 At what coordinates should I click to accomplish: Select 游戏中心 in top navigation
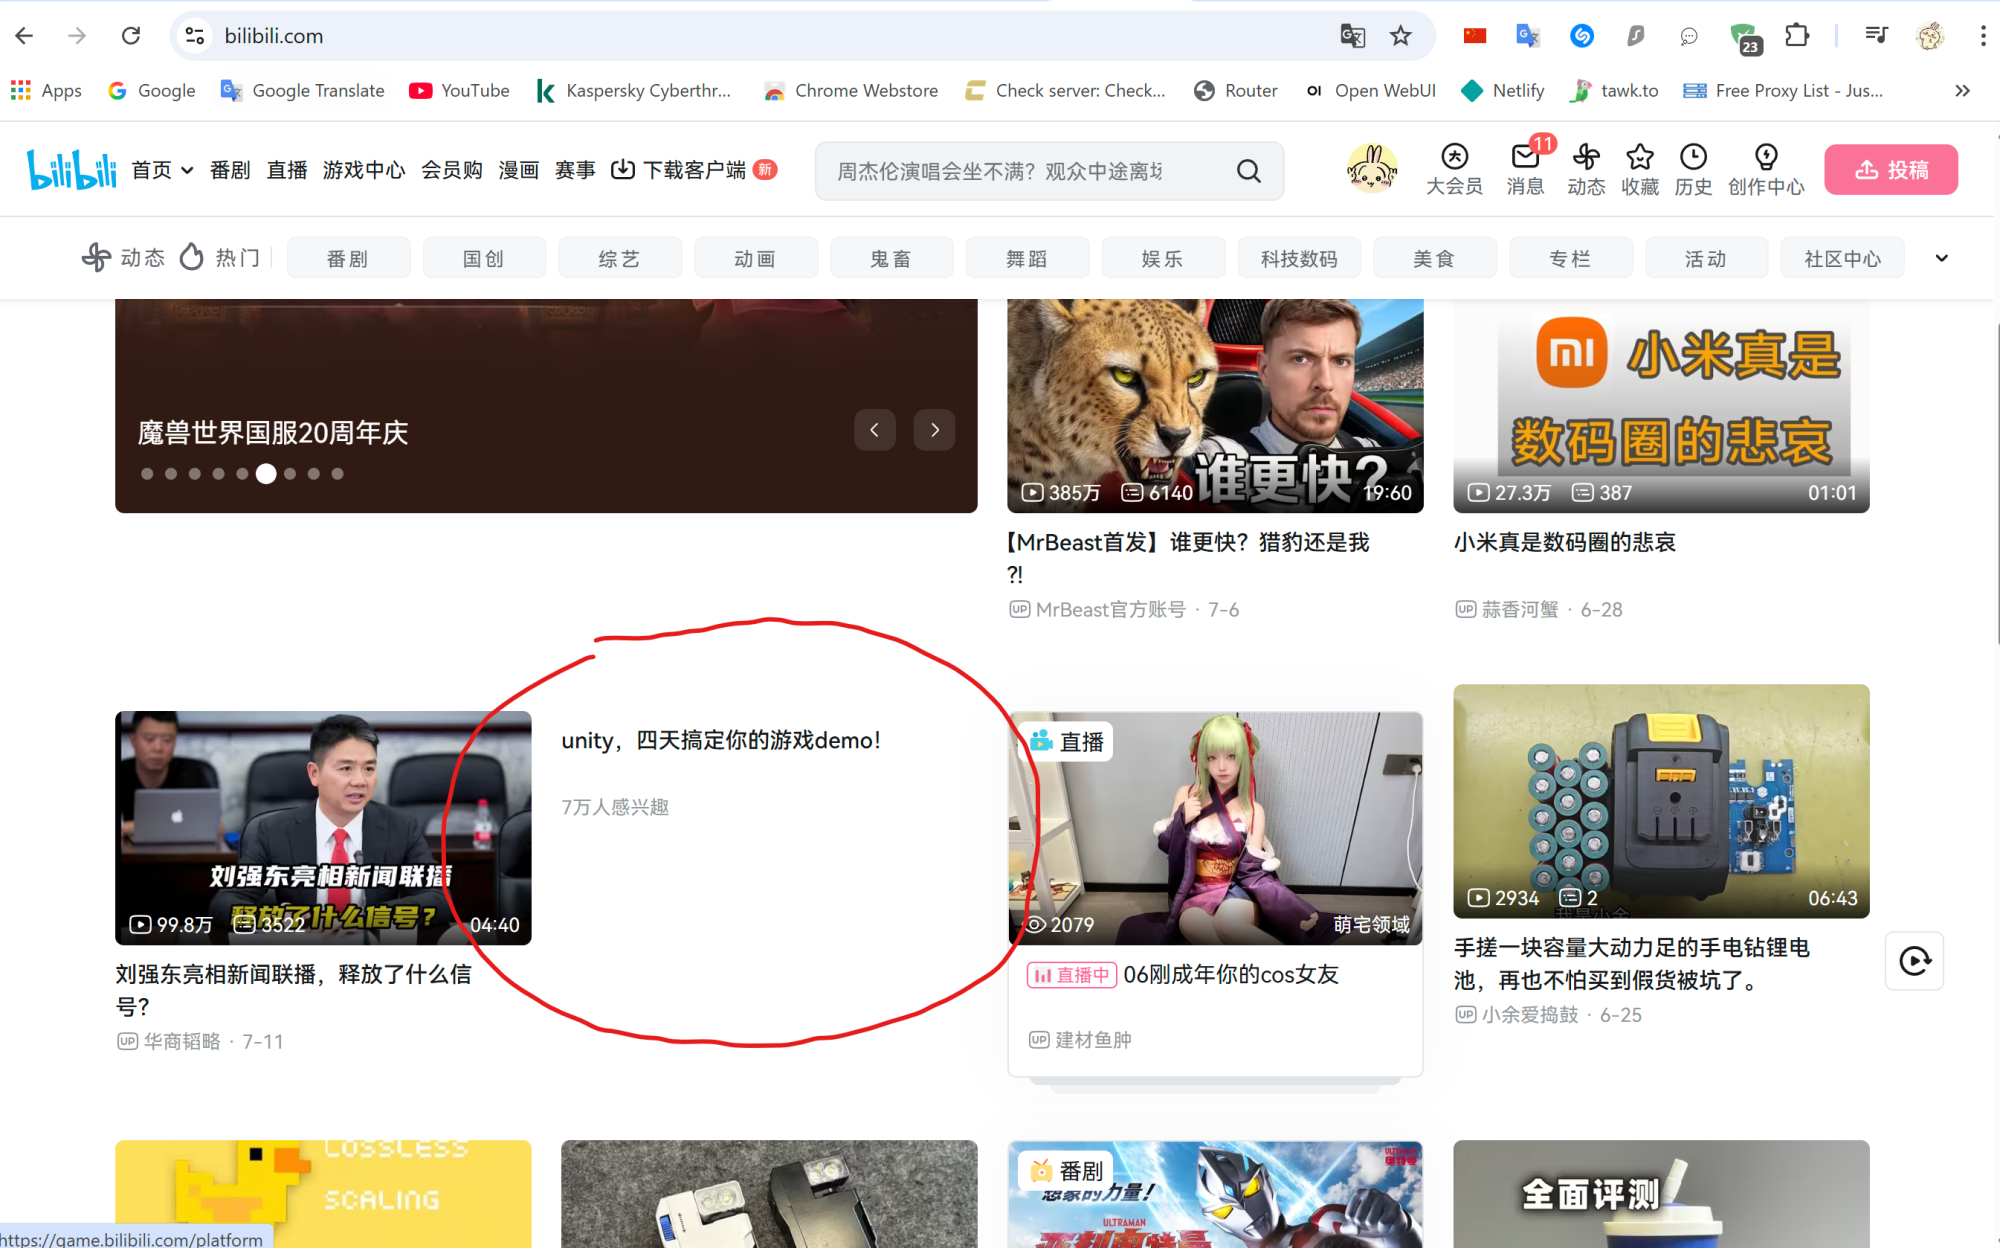364,170
